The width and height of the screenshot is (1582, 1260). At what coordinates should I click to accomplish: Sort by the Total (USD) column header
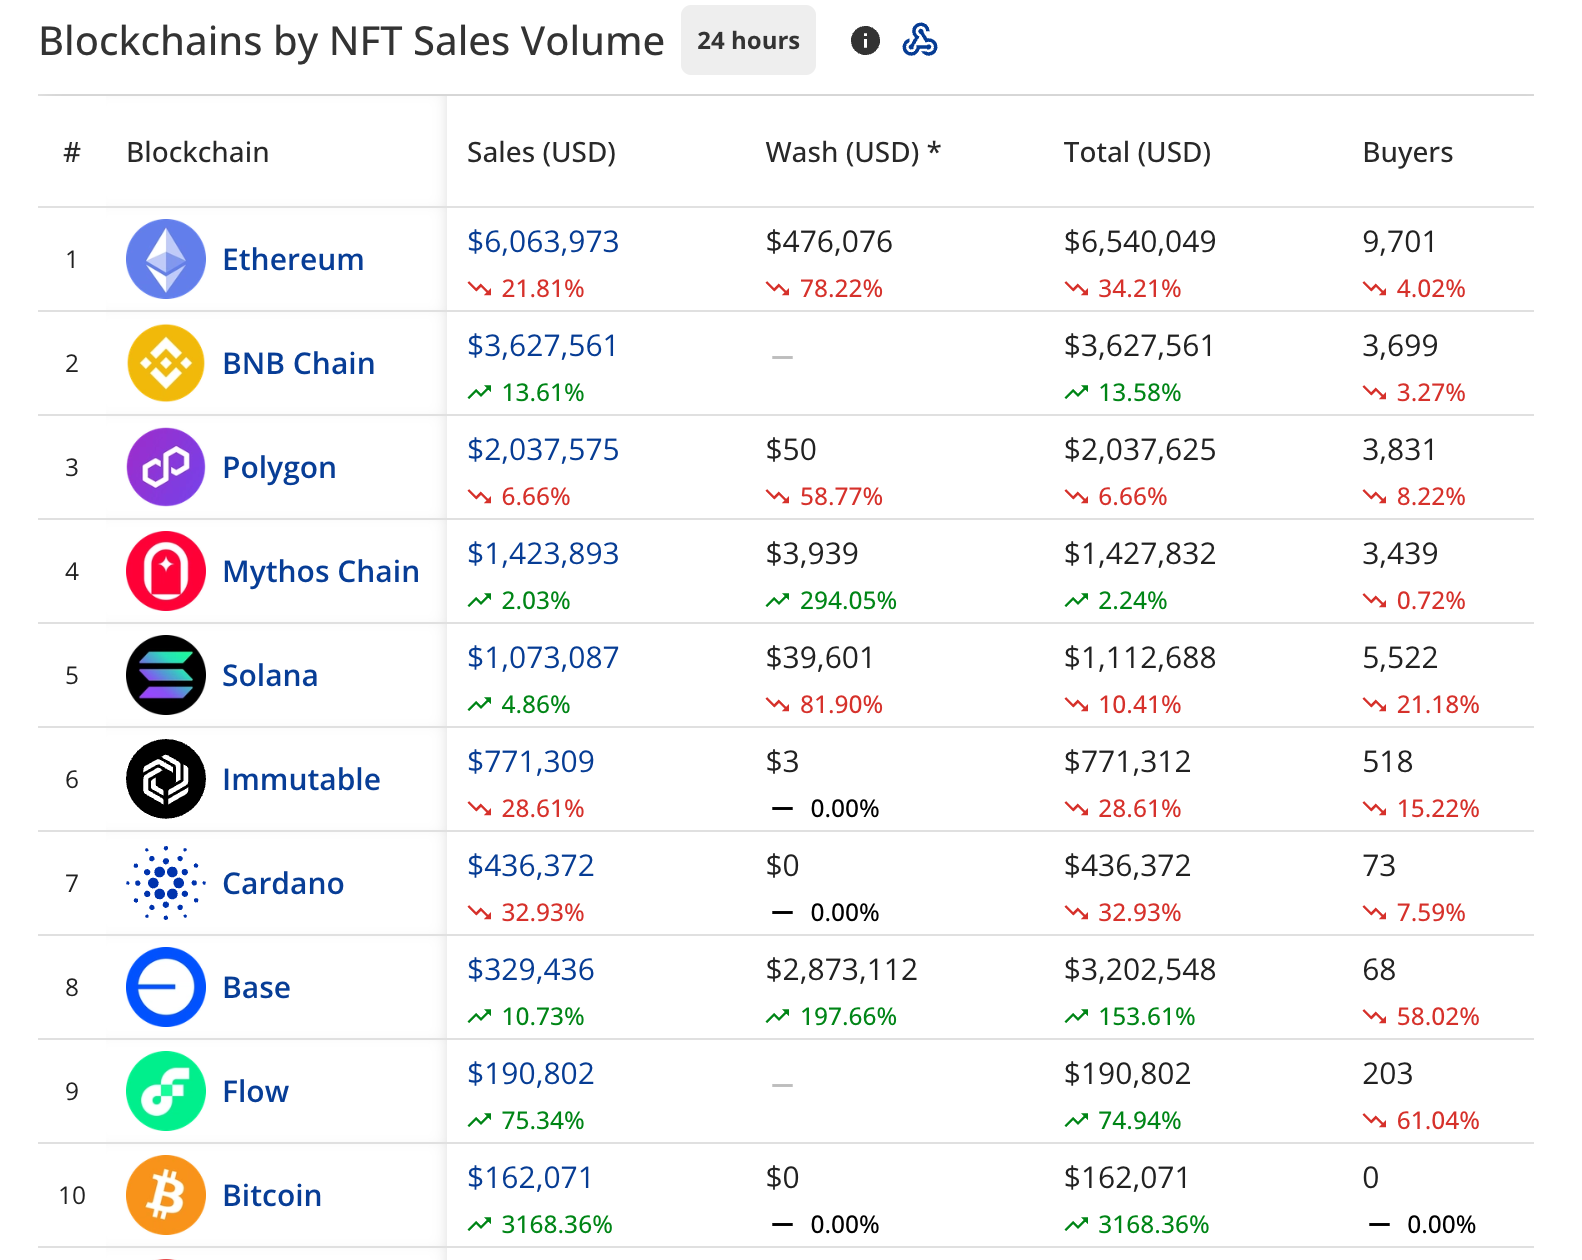point(1137,152)
